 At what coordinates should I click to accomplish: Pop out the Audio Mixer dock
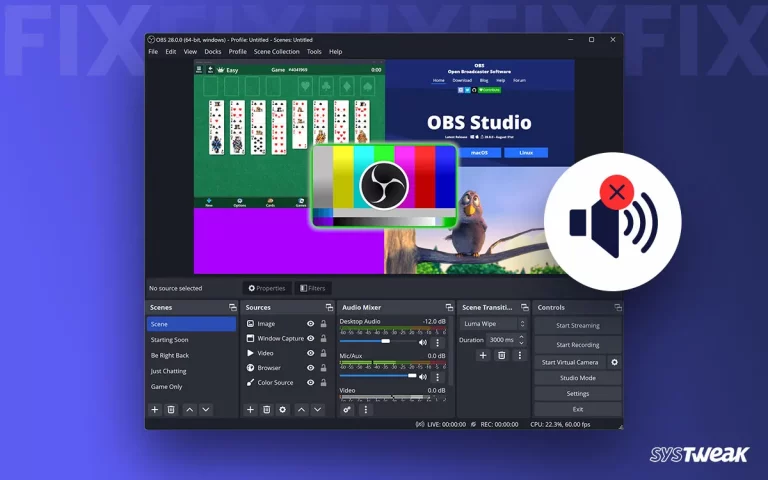(x=449, y=308)
